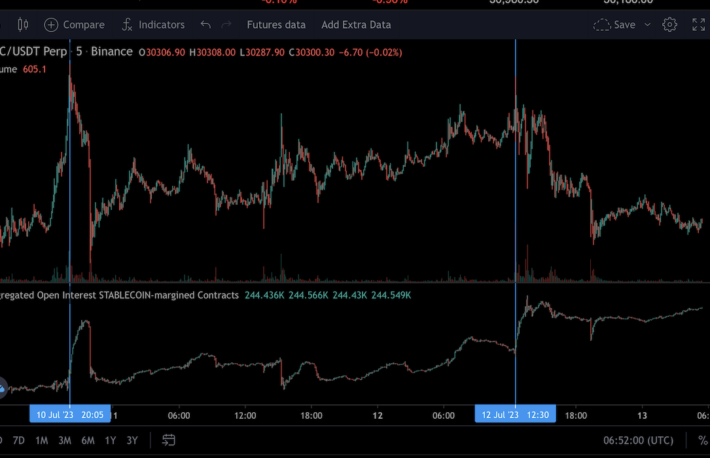This screenshot has width=710, height=458.
Task: Select the 3Y time range
Action: [x=132, y=440]
